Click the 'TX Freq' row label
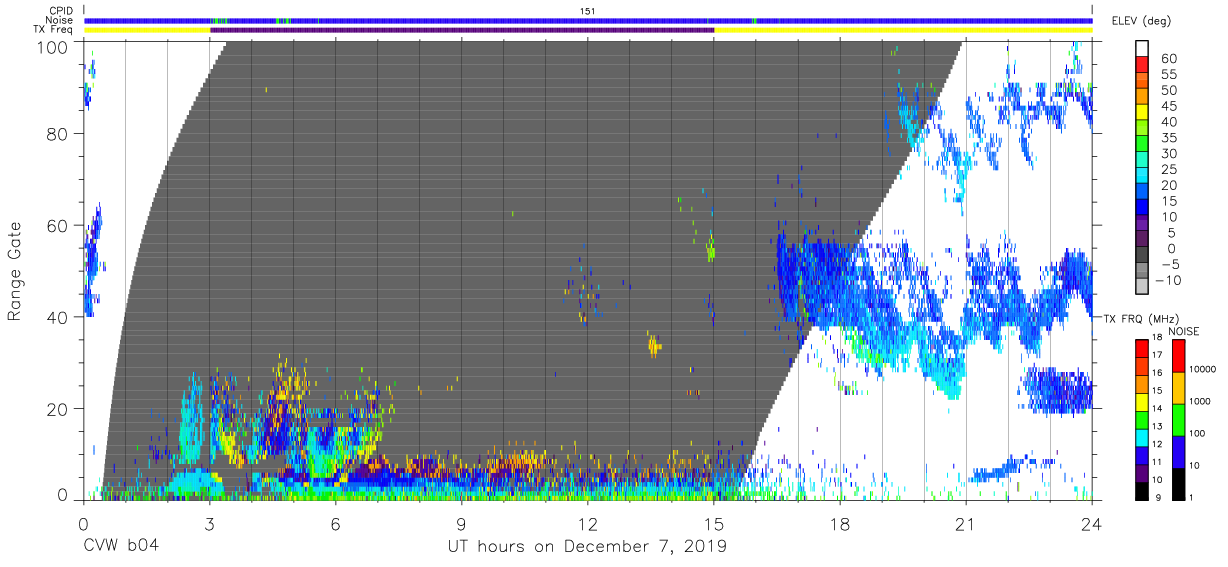 [x=53, y=30]
